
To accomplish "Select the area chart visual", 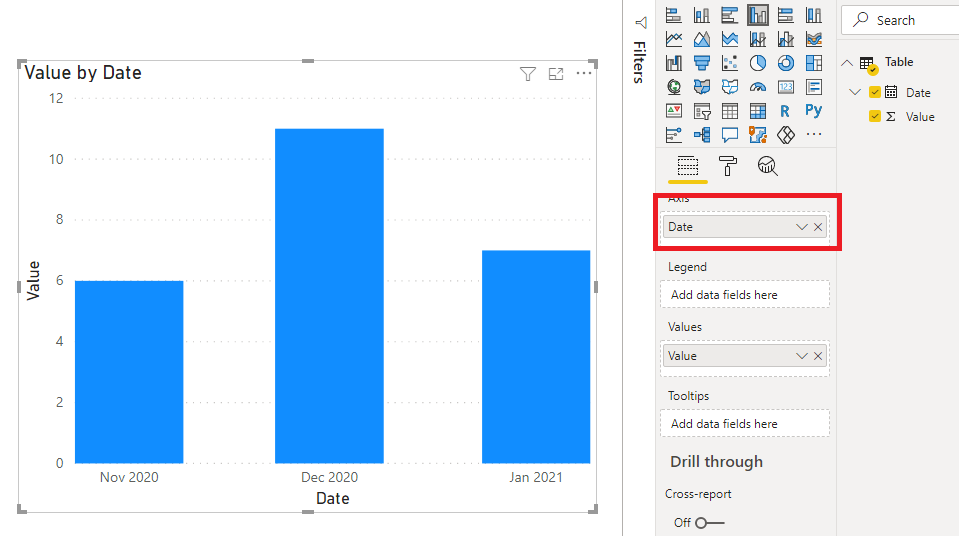I will pos(702,39).
